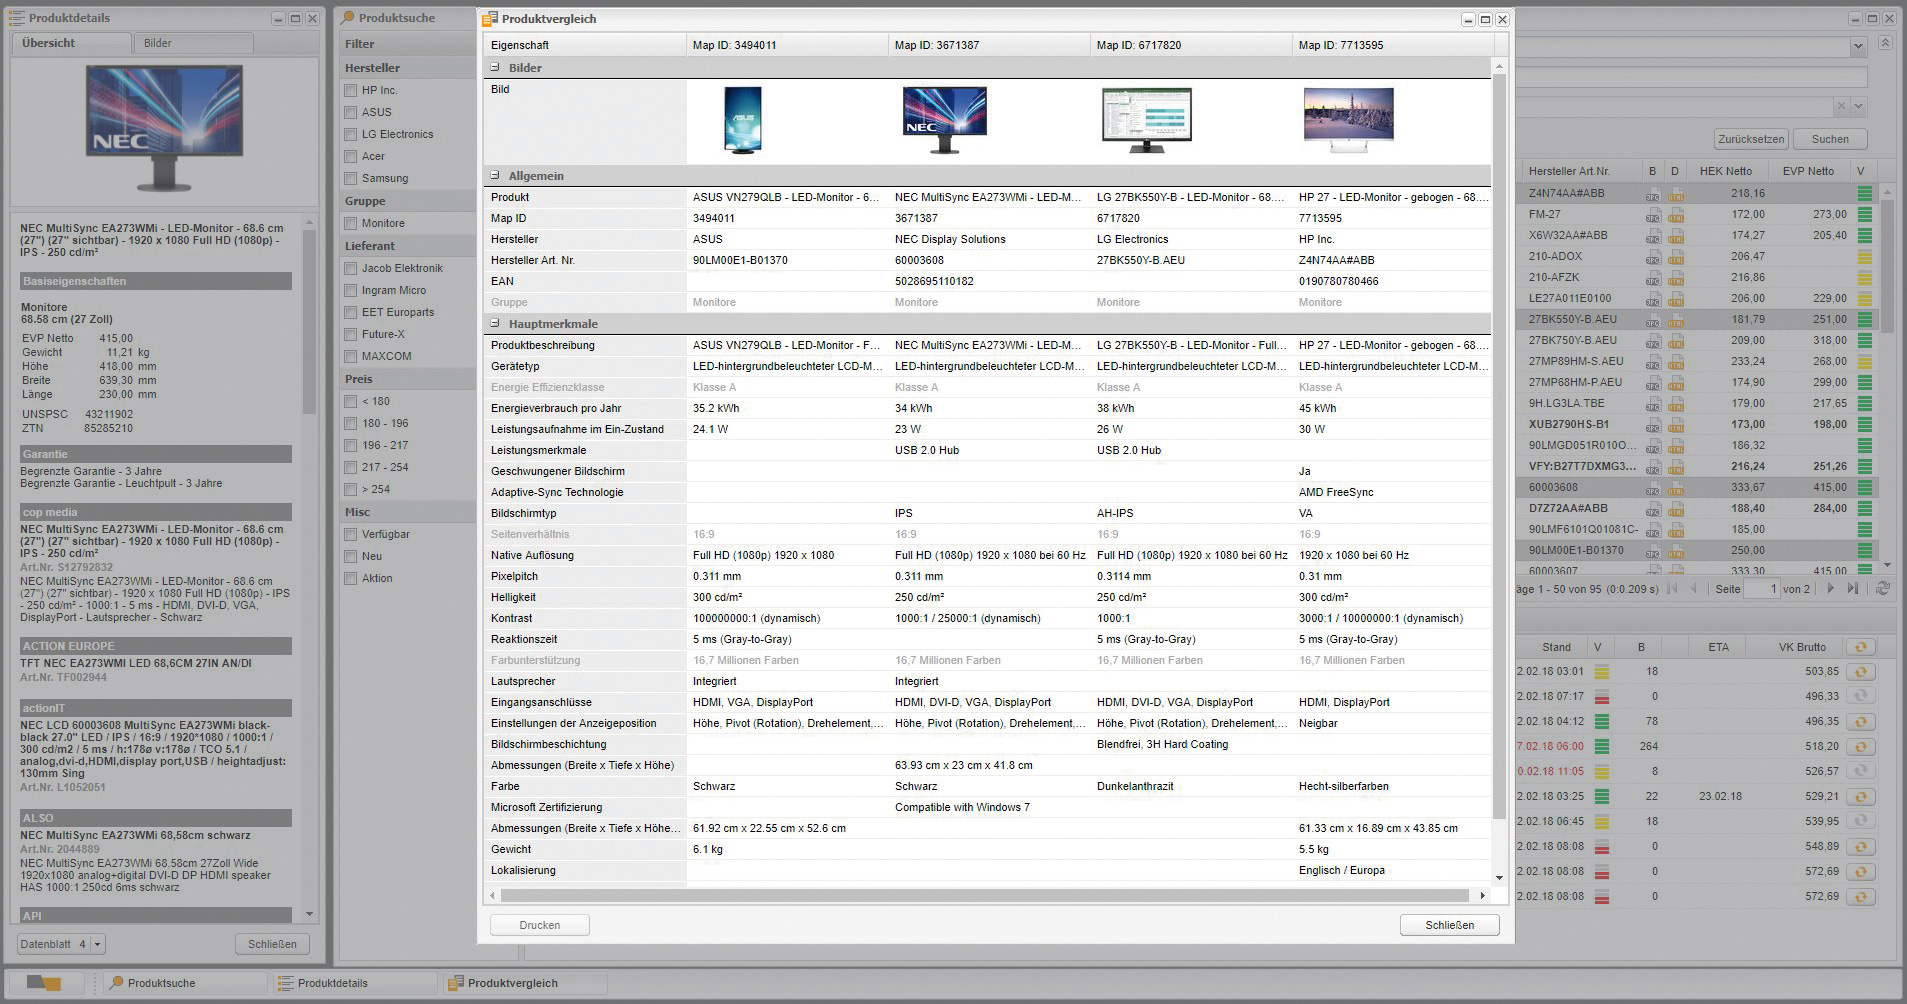Collapse the Allgemein section

point(495,176)
